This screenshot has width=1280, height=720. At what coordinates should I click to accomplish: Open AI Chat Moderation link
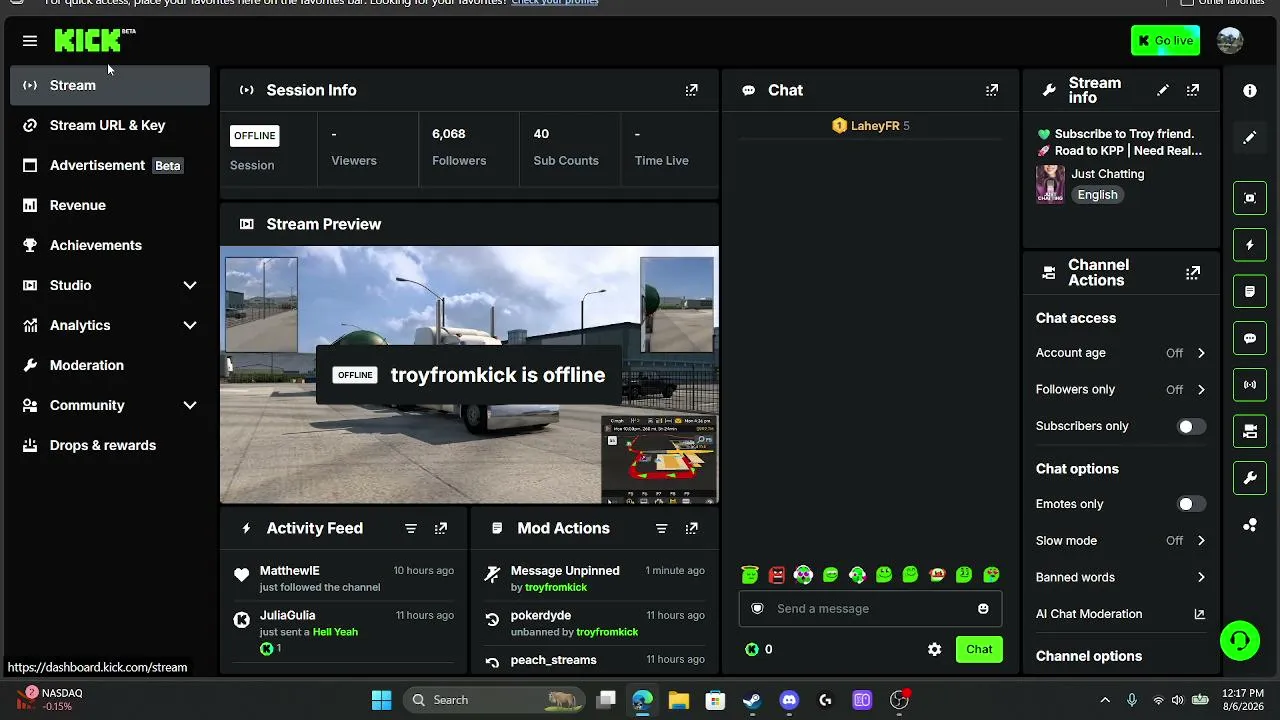[1121, 614]
